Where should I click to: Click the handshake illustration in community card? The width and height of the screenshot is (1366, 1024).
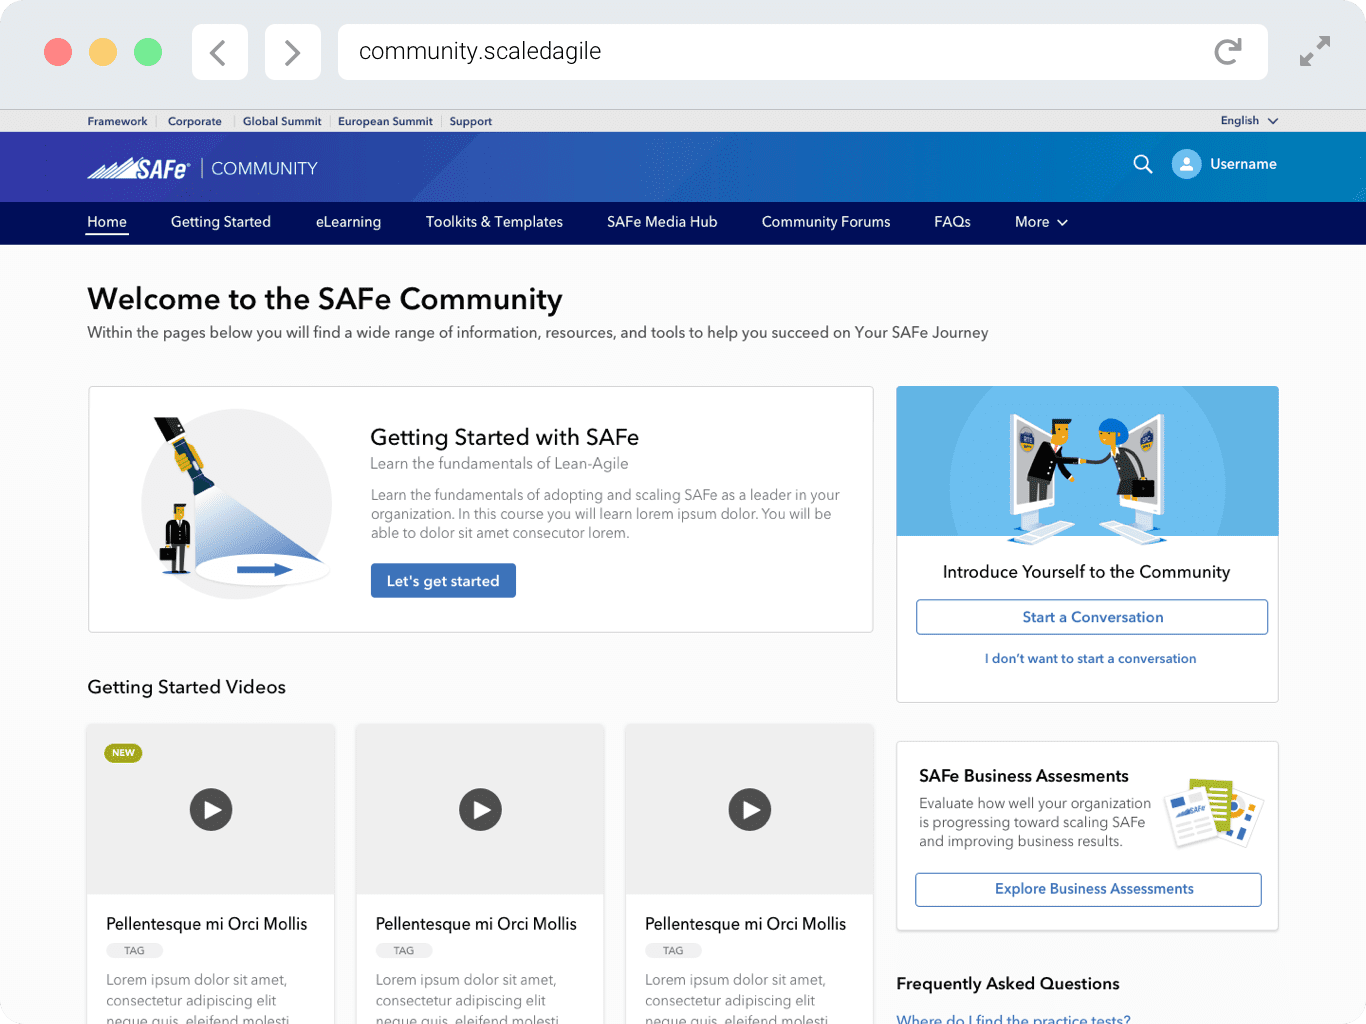tap(1087, 478)
